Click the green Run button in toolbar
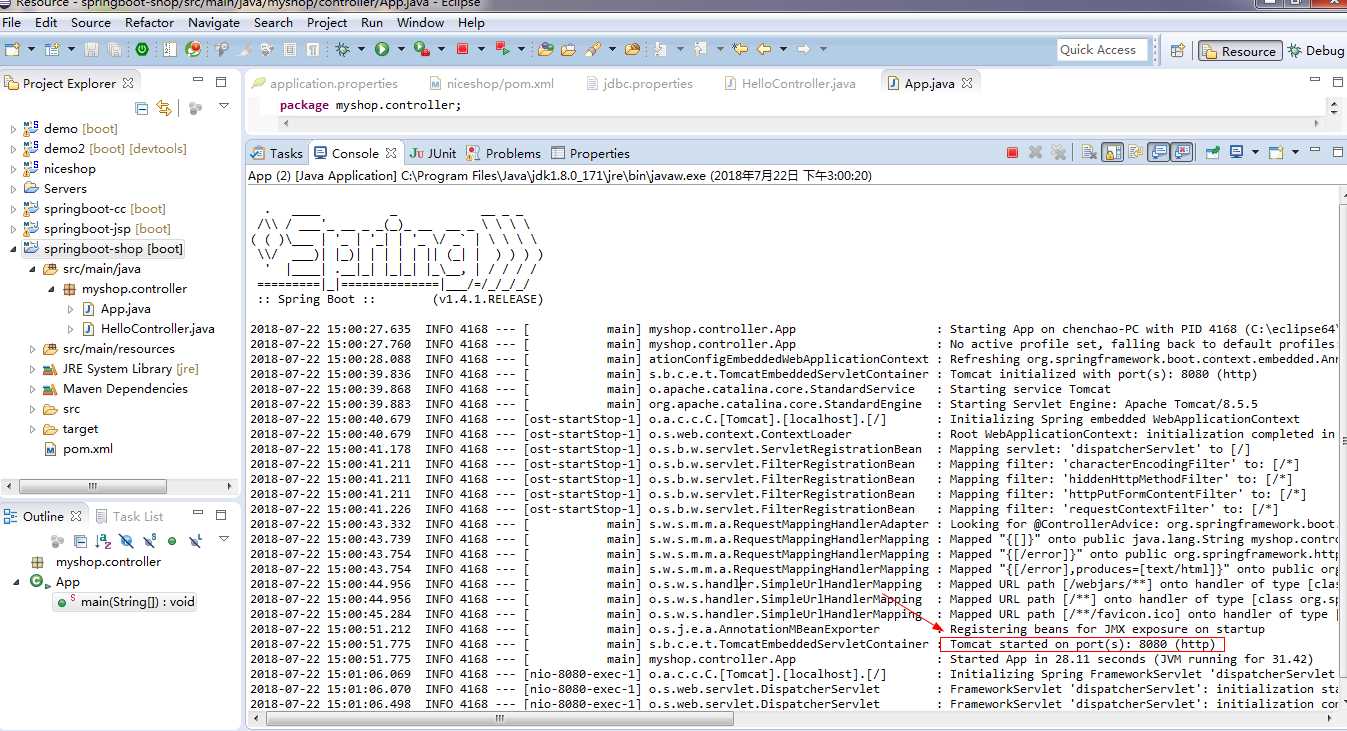The image size is (1347, 731). [382, 49]
